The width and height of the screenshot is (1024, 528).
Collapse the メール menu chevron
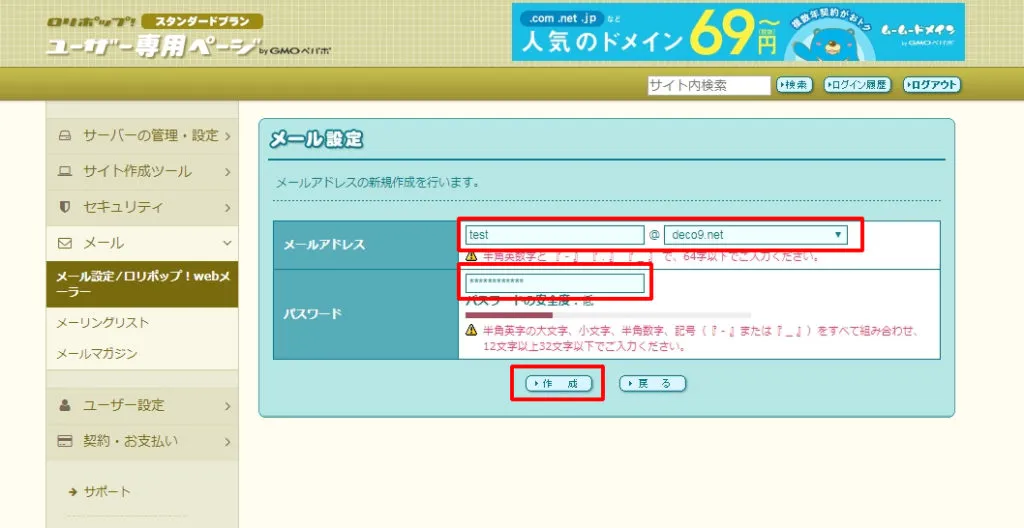coord(227,243)
